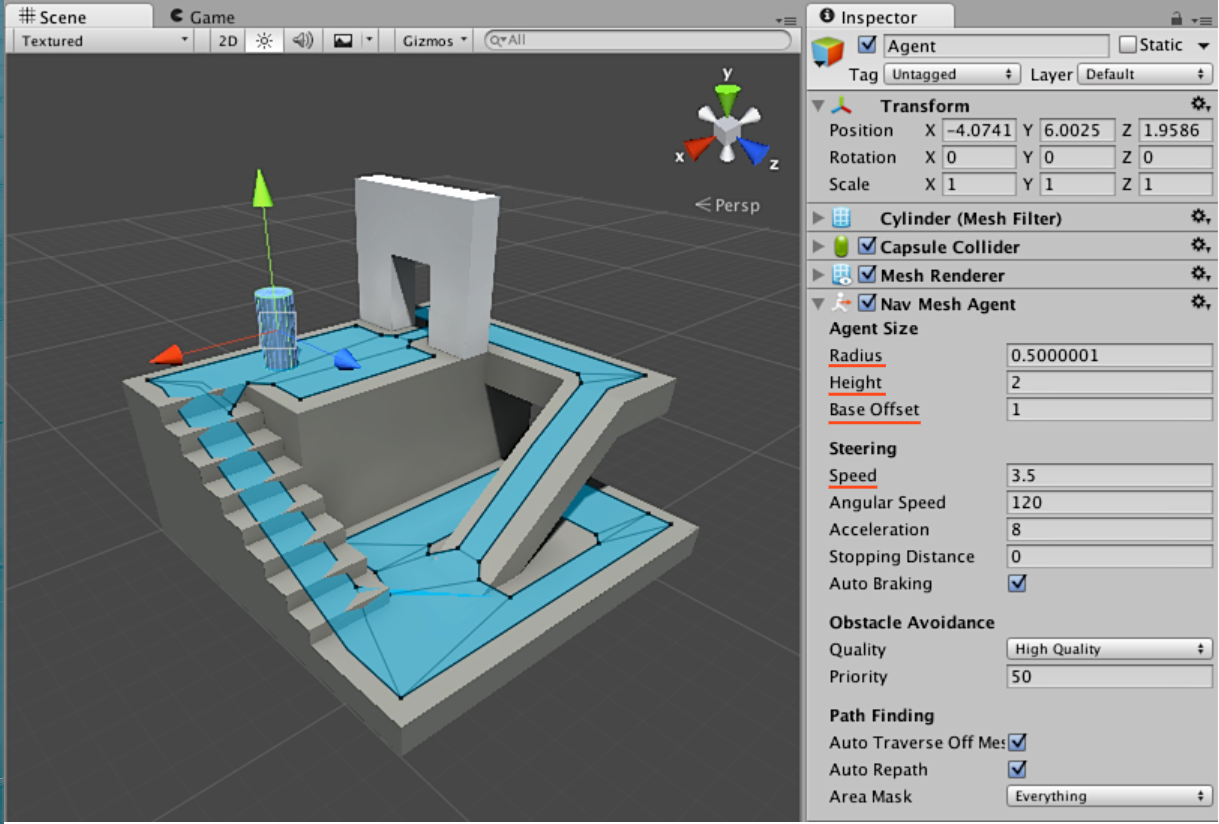Toggle Persp projection label
The height and width of the screenshot is (824, 1219).
[x=728, y=205]
